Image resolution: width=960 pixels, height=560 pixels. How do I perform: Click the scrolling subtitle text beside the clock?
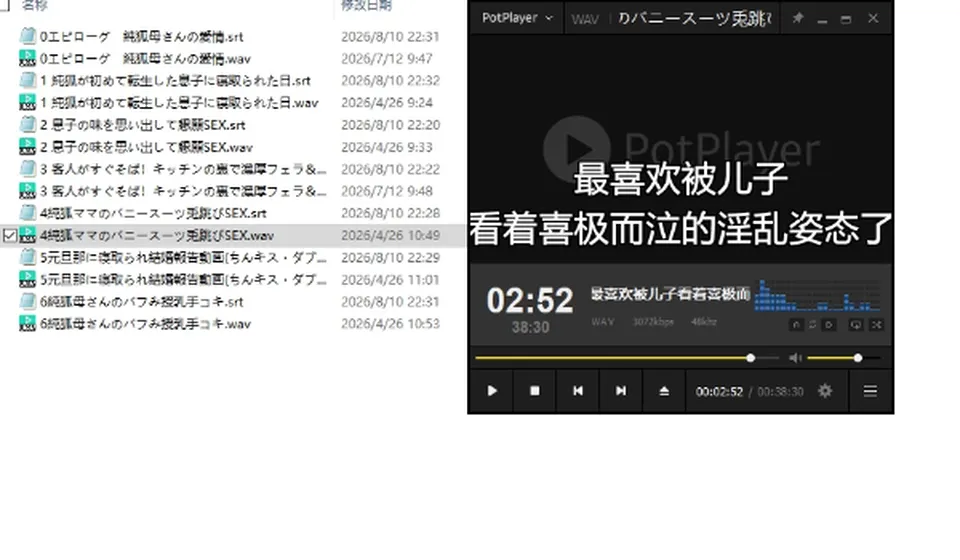tap(670, 294)
